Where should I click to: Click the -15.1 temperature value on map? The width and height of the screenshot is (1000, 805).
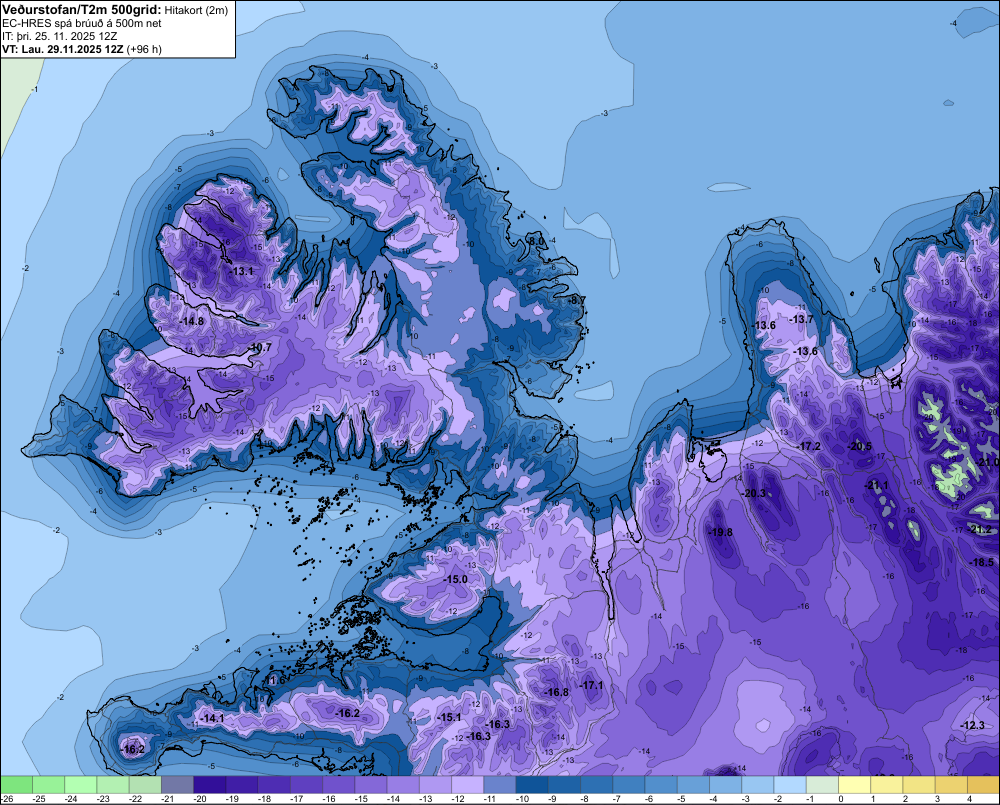pos(449,717)
